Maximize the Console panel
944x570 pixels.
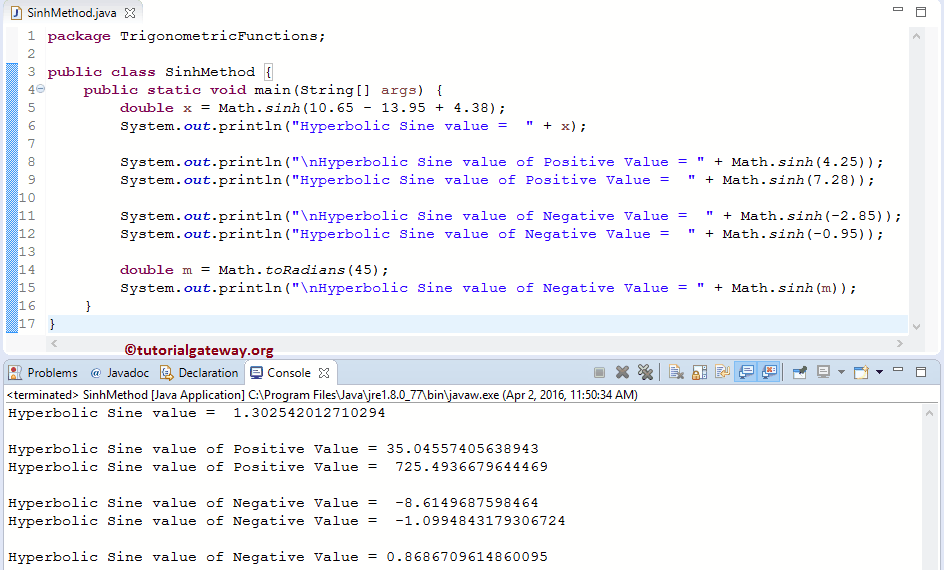[921, 372]
